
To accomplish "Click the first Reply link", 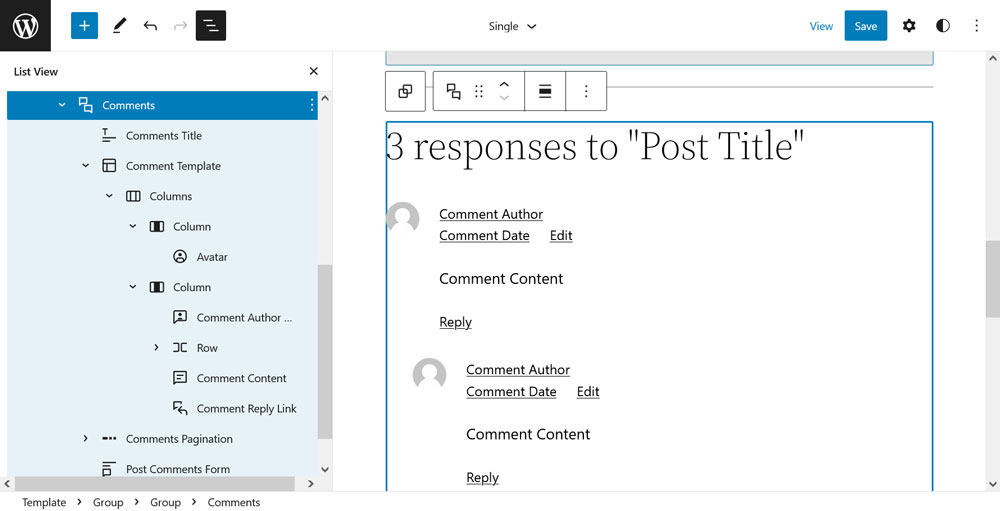I will point(455,322).
